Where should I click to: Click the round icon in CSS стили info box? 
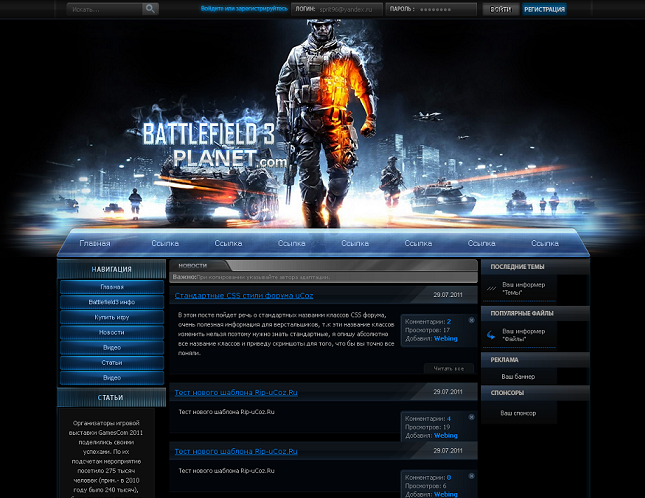click(471, 320)
